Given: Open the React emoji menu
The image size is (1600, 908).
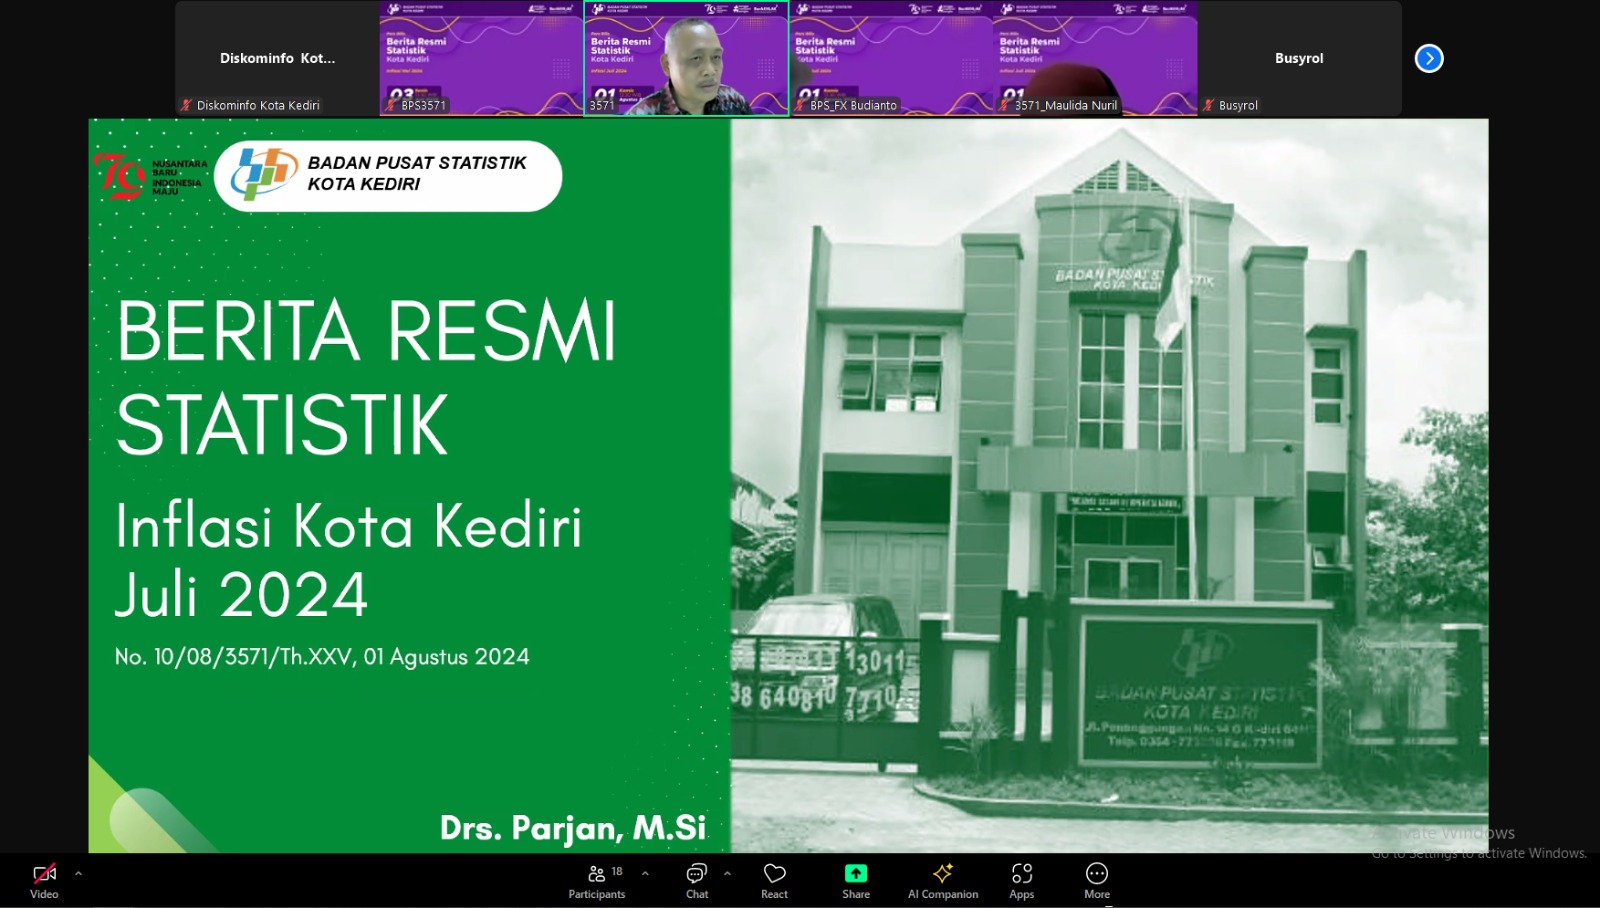Looking at the screenshot, I should 774,881.
